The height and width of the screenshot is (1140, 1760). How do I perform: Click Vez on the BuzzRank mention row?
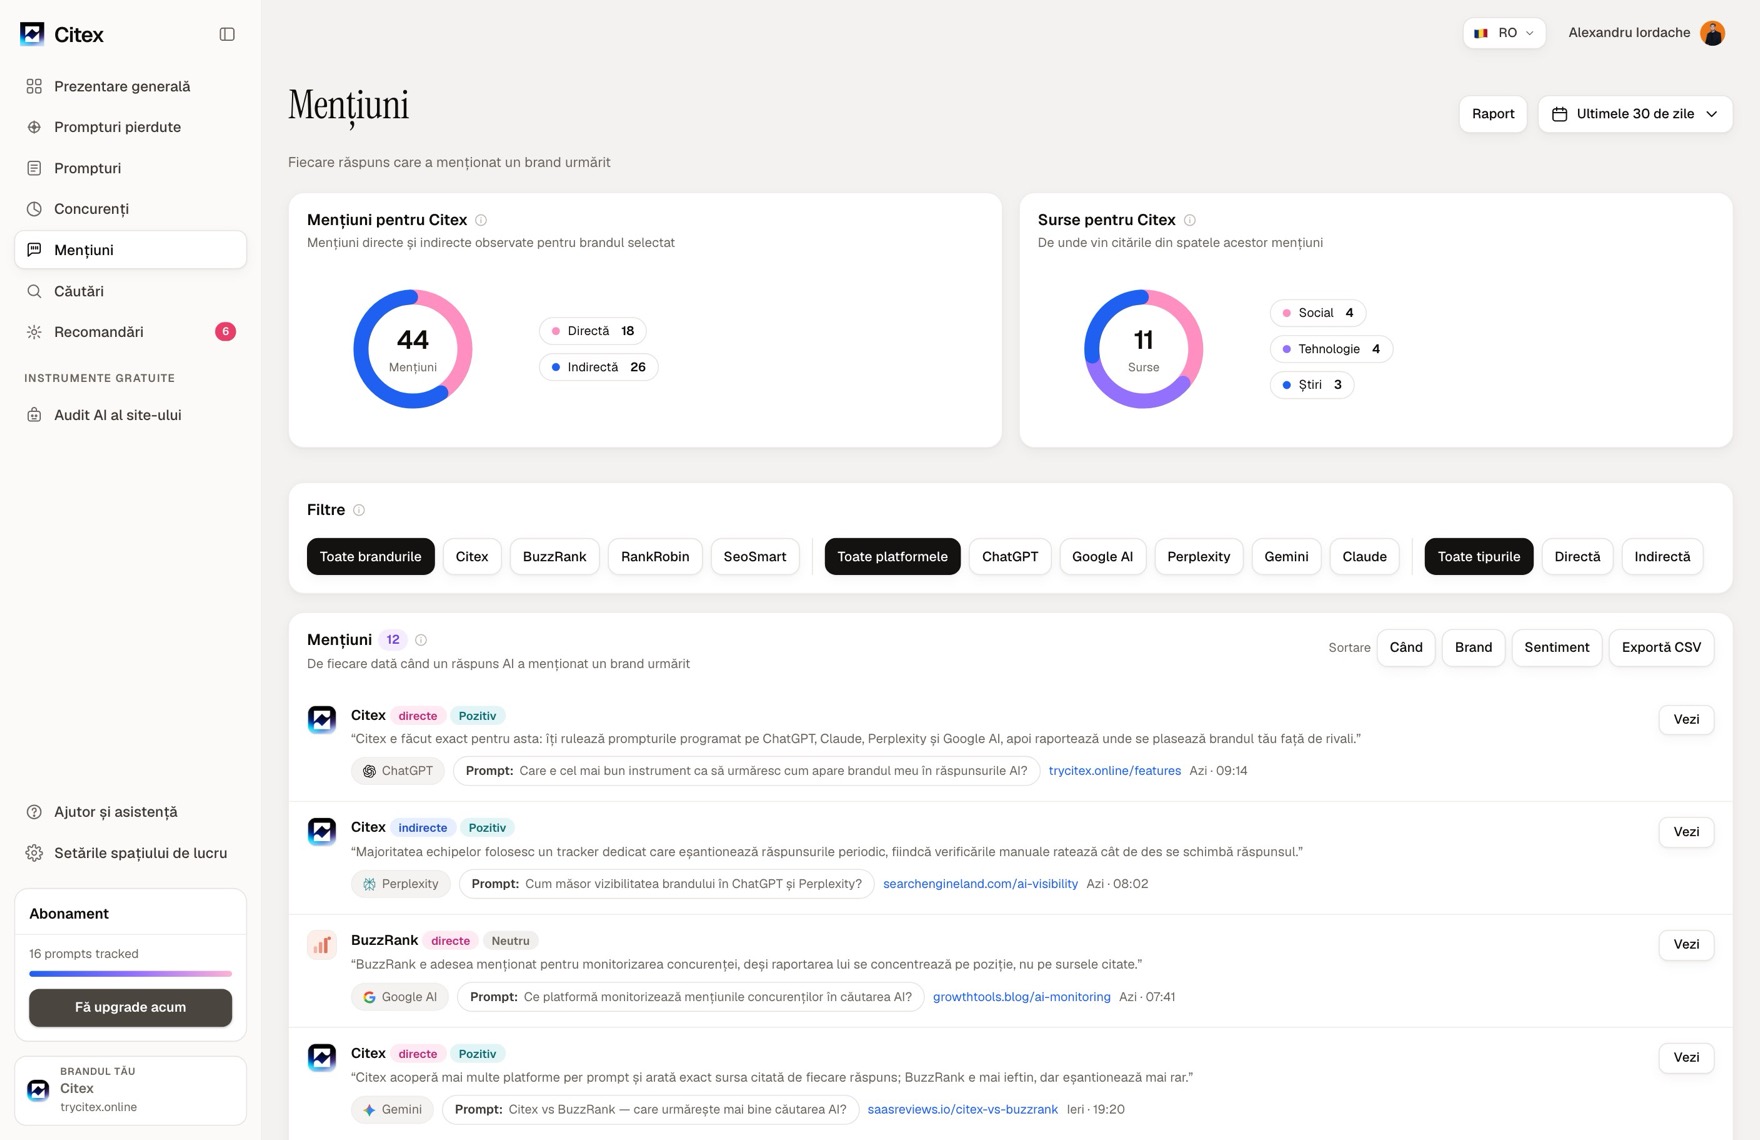pos(1686,945)
